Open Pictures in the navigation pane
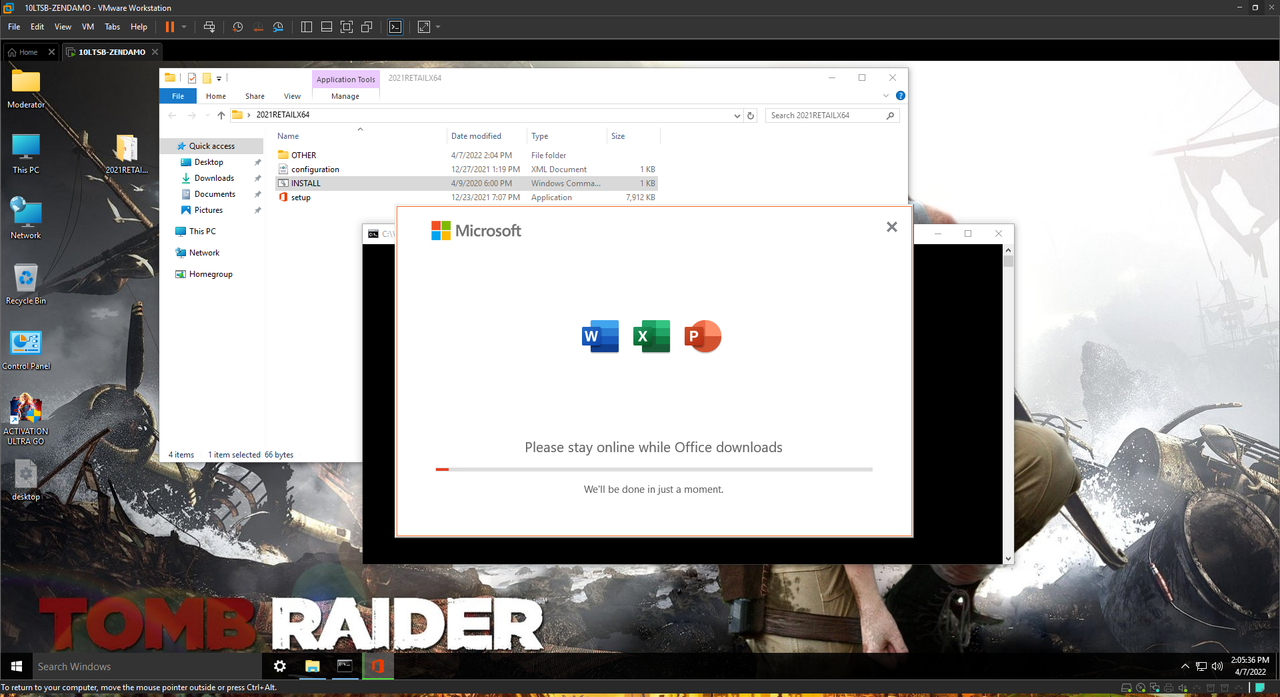This screenshot has width=1280, height=697. (208, 210)
